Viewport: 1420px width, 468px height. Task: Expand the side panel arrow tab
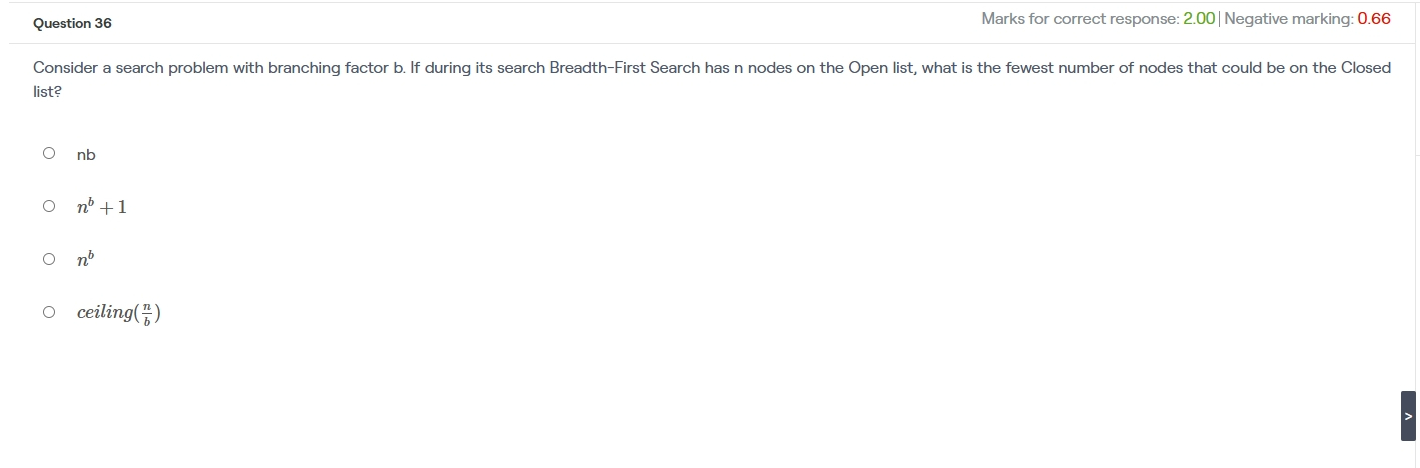pos(1408,416)
